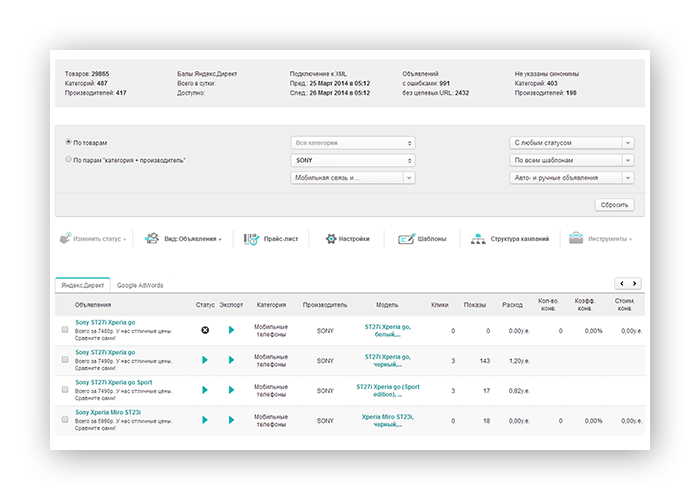Image resolution: width=700 pixels, height=500 pixels.
Task: Expand the Инструменты menu label
Action: point(610,239)
